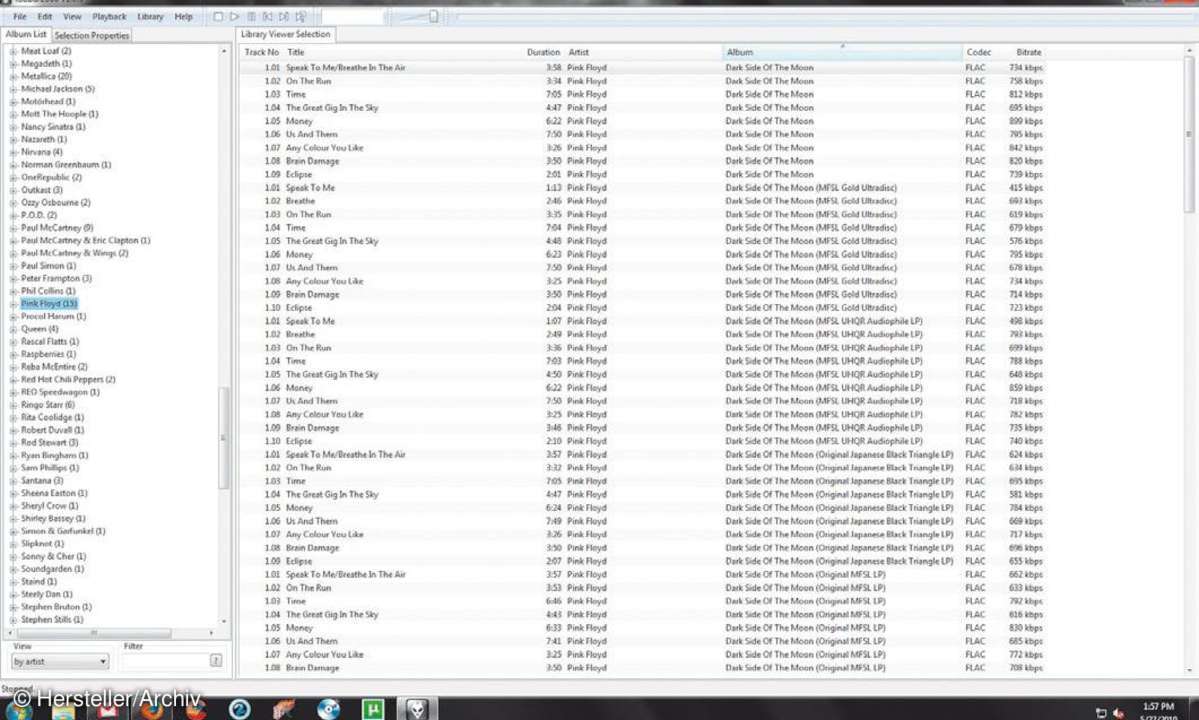
Task: Sort by the Duration column header
Action: (542, 52)
